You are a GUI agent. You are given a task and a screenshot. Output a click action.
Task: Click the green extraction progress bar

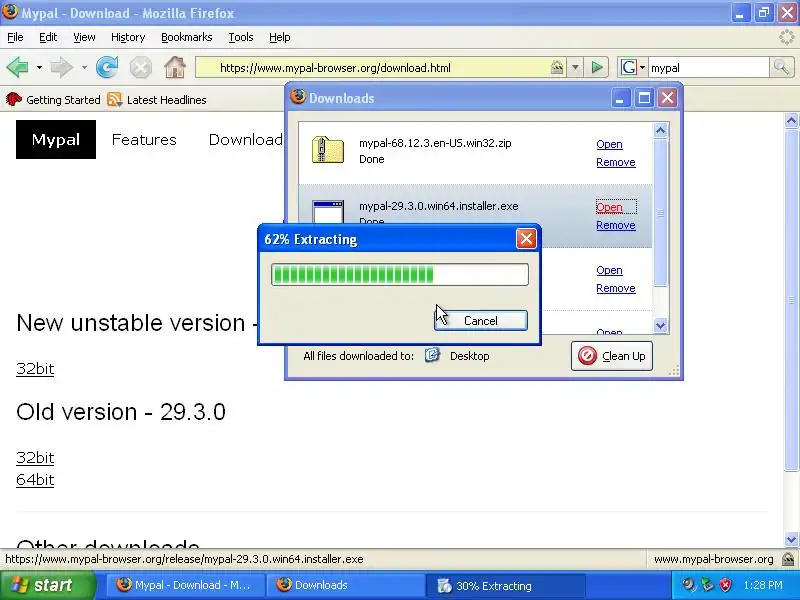[x=400, y=274]
